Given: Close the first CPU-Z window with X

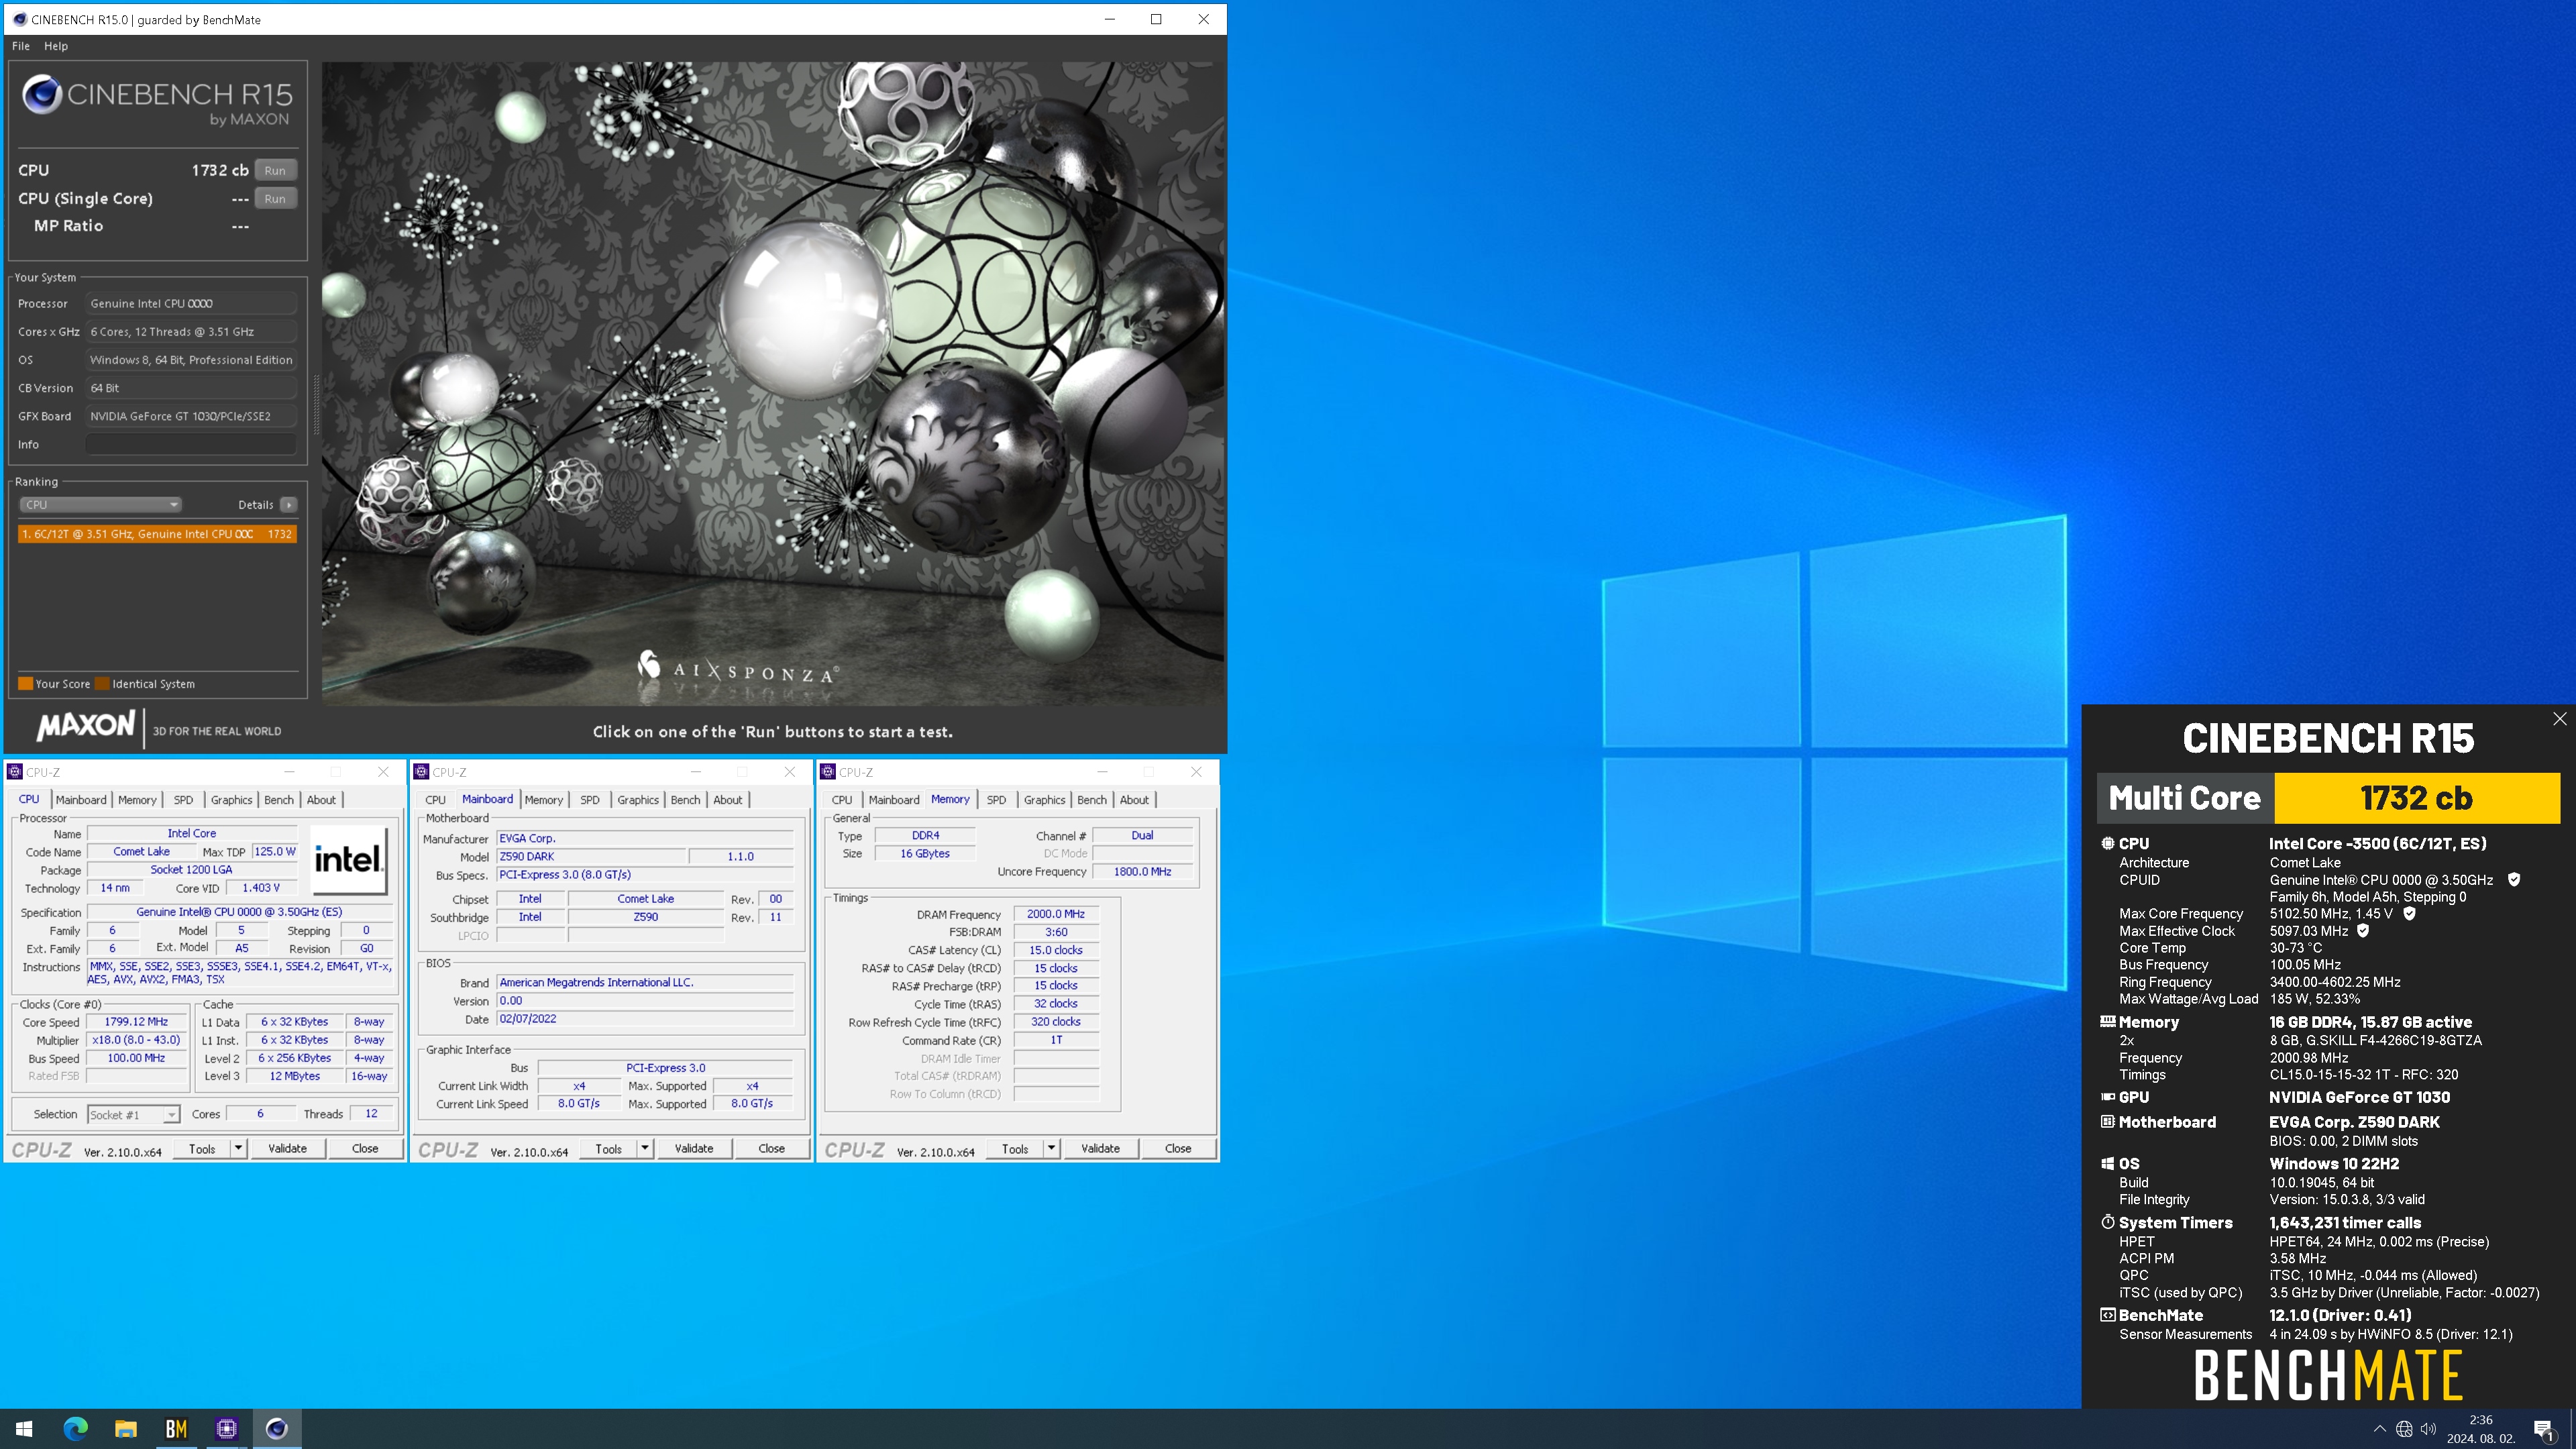Looking at the screenshot, I should (383, 772).
